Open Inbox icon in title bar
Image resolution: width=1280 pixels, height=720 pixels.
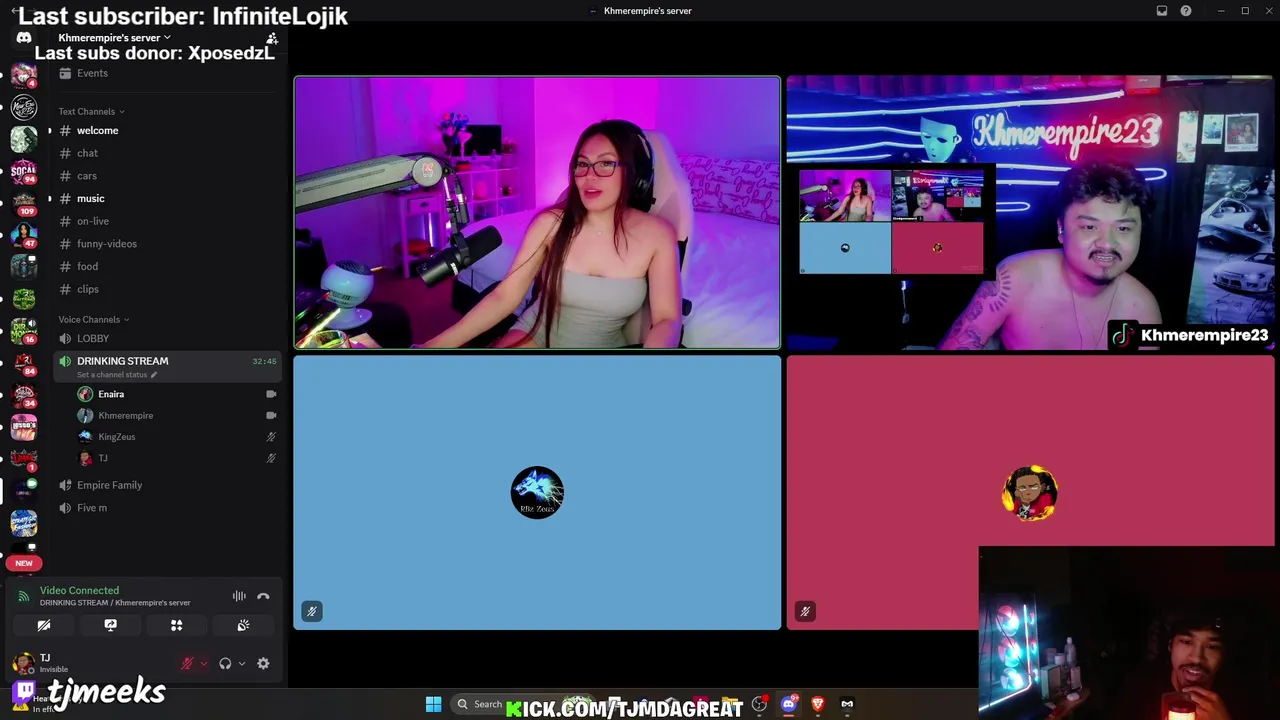click(1162, 11)
